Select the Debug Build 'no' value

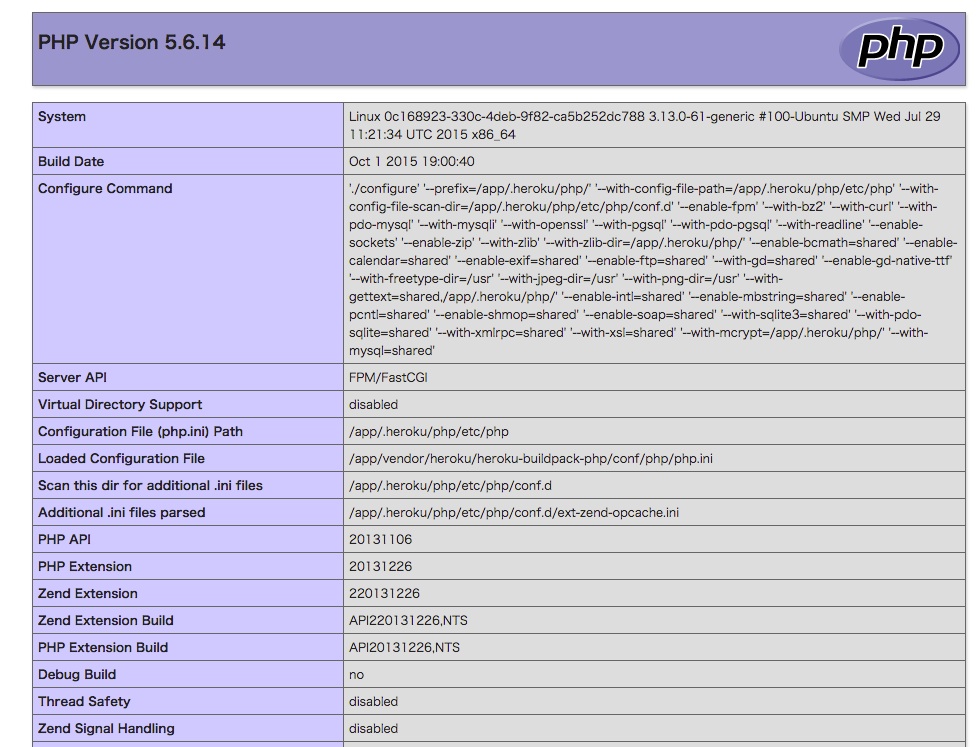[356, 674]
